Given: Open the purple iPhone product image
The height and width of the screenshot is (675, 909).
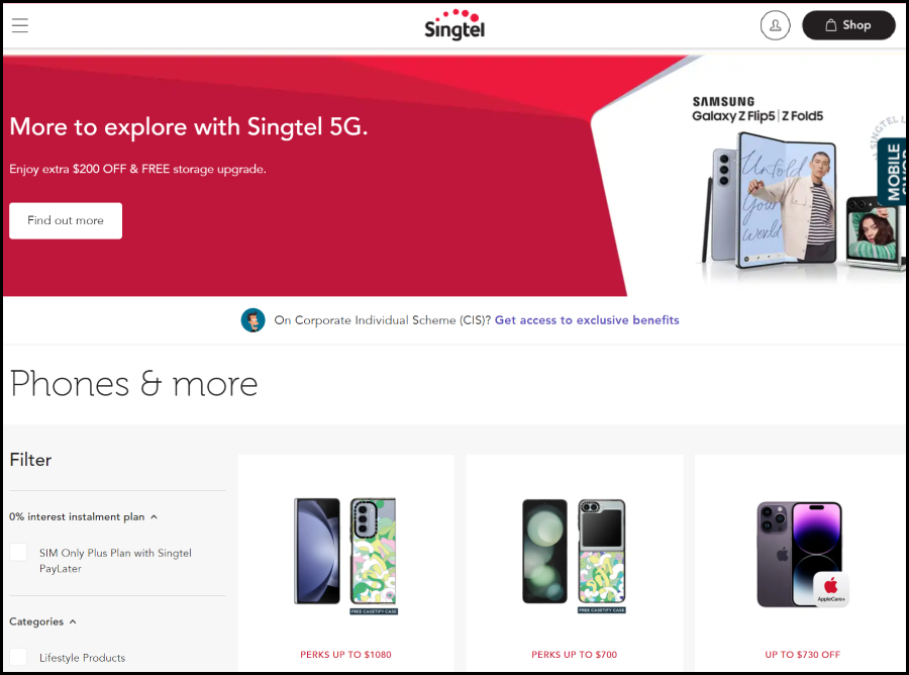Looking at the screenshot, I should tap(802, 554).
